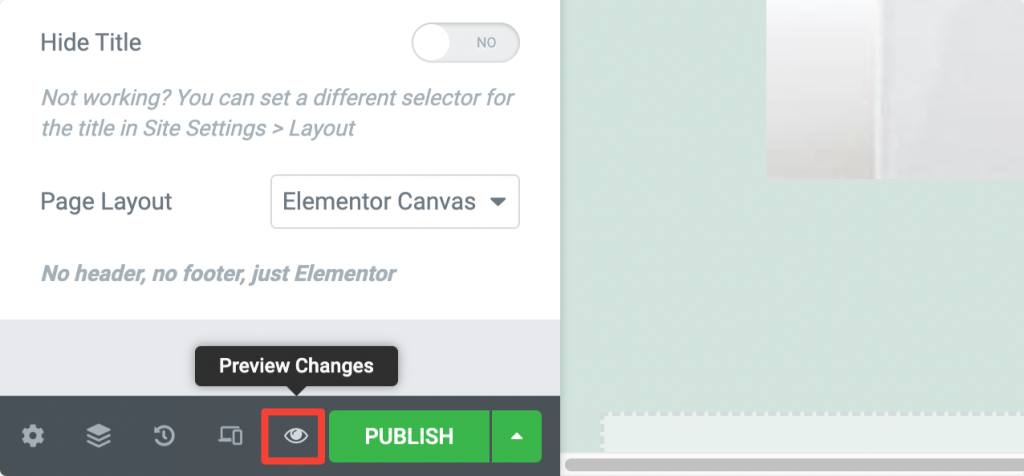Click the Preview Changes eye icon

point(296,436)
